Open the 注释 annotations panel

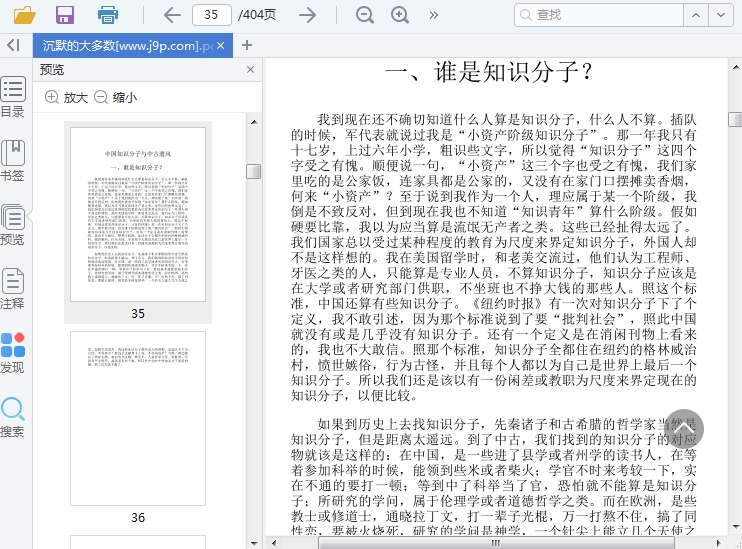[13, 289]
